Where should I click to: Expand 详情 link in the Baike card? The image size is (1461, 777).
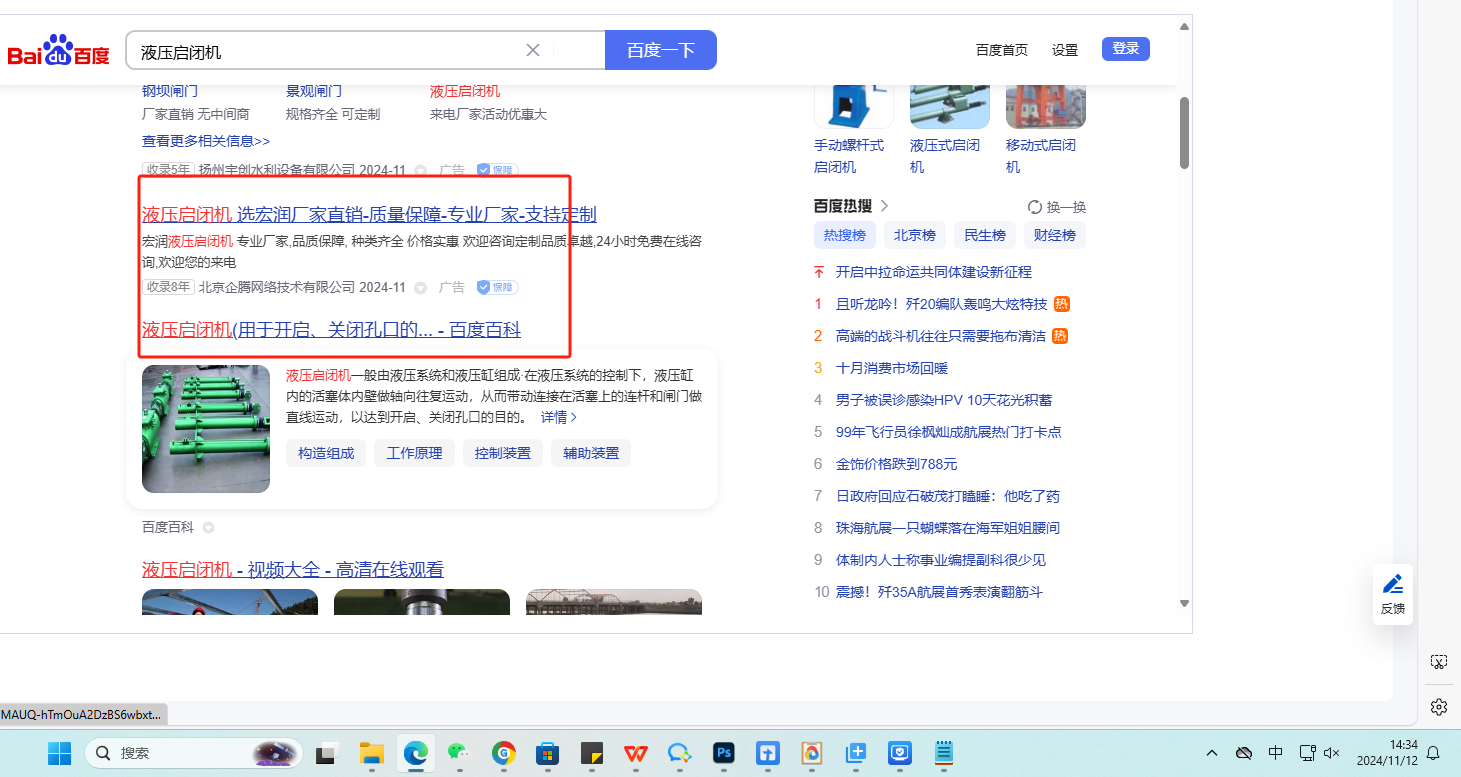click(559, 417)
